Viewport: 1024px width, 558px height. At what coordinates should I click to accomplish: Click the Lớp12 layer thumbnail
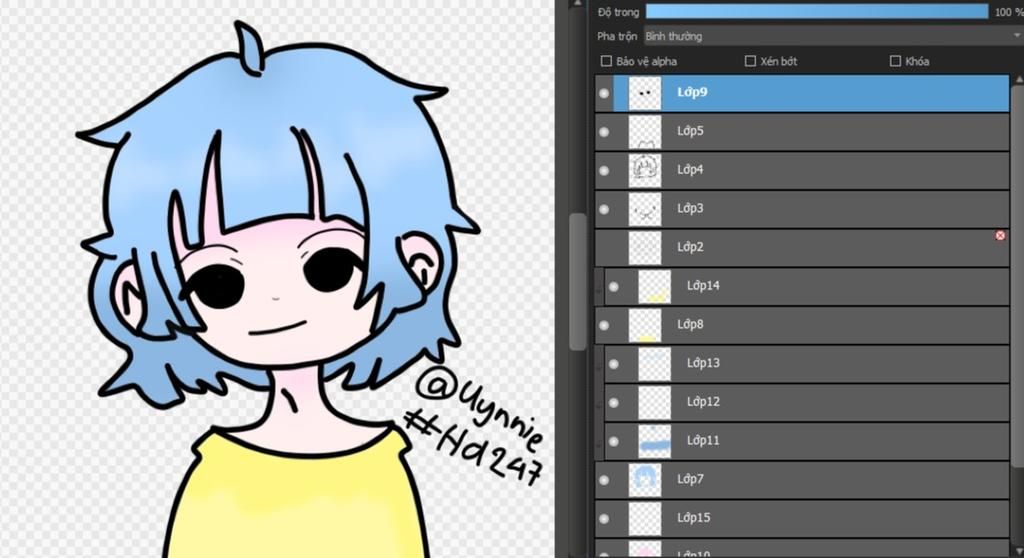(654, 402)
